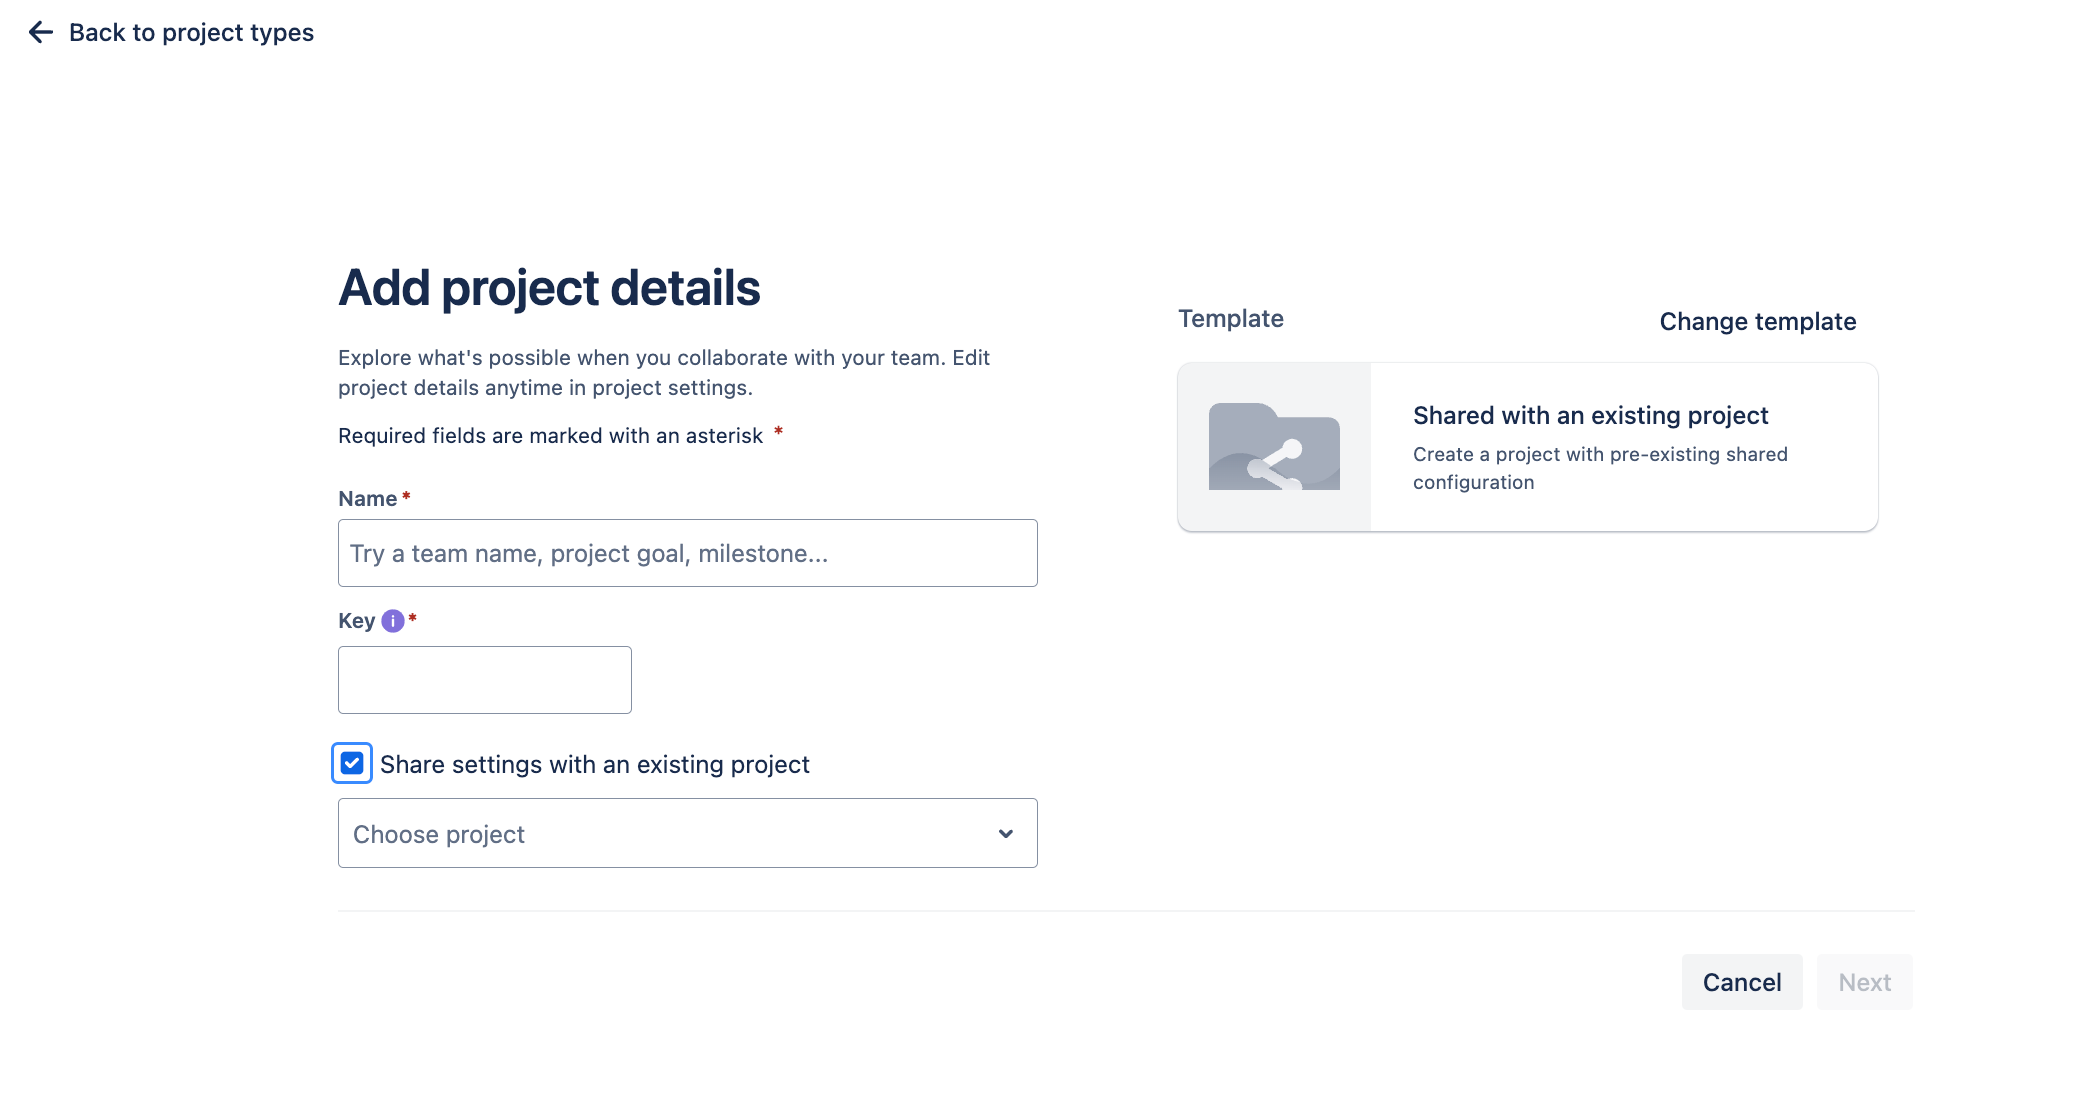
Task: Select the "Shared with an existing project" template card
Action: (x=1527, y=447)
